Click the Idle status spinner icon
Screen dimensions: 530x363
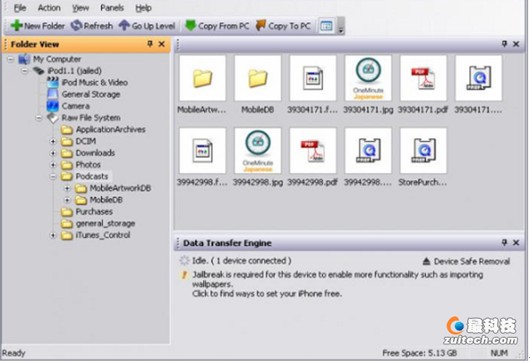point(184,261)
